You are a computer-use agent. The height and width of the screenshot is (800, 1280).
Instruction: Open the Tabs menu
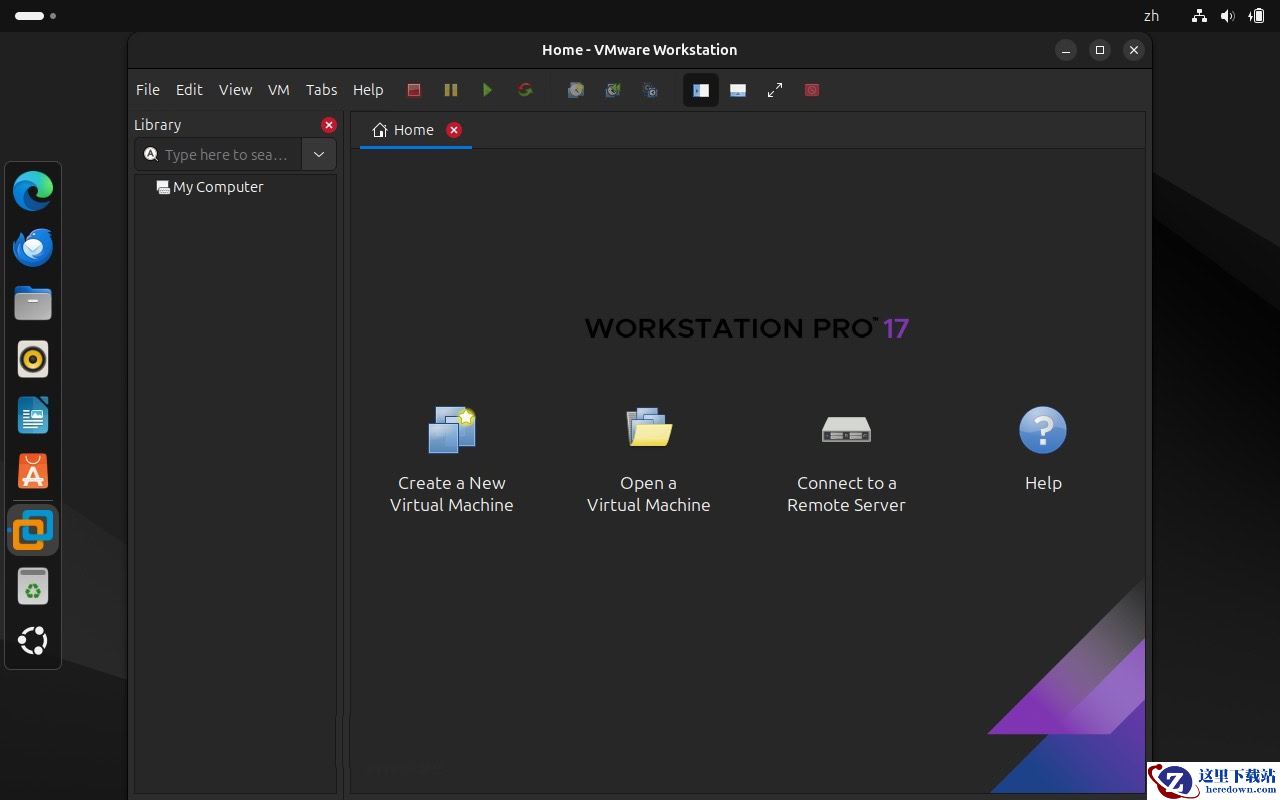[321, 90]
